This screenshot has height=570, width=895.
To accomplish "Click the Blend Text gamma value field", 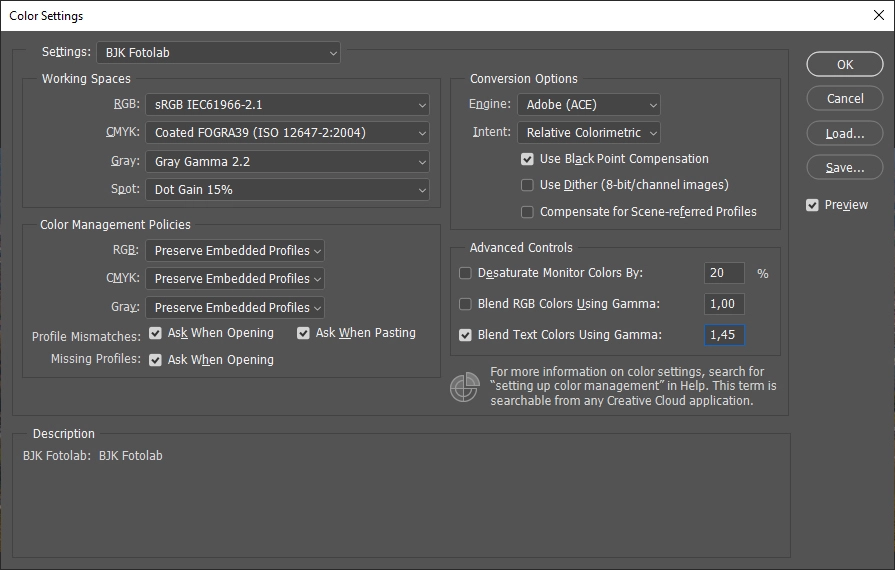I will coord(723,336).
